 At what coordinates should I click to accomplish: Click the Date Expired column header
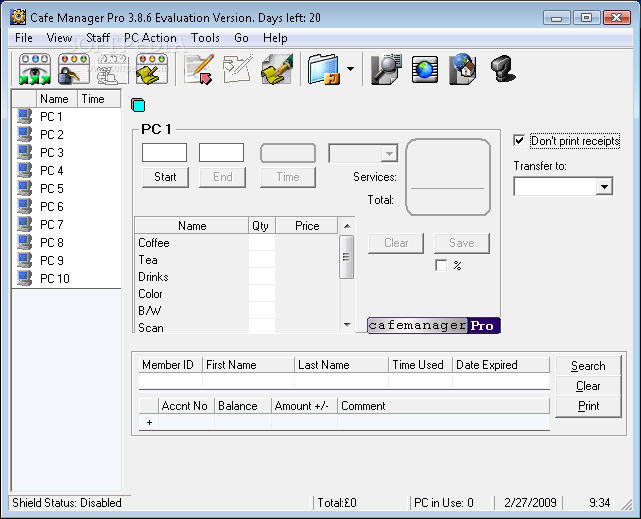click(x=501, y=365)
